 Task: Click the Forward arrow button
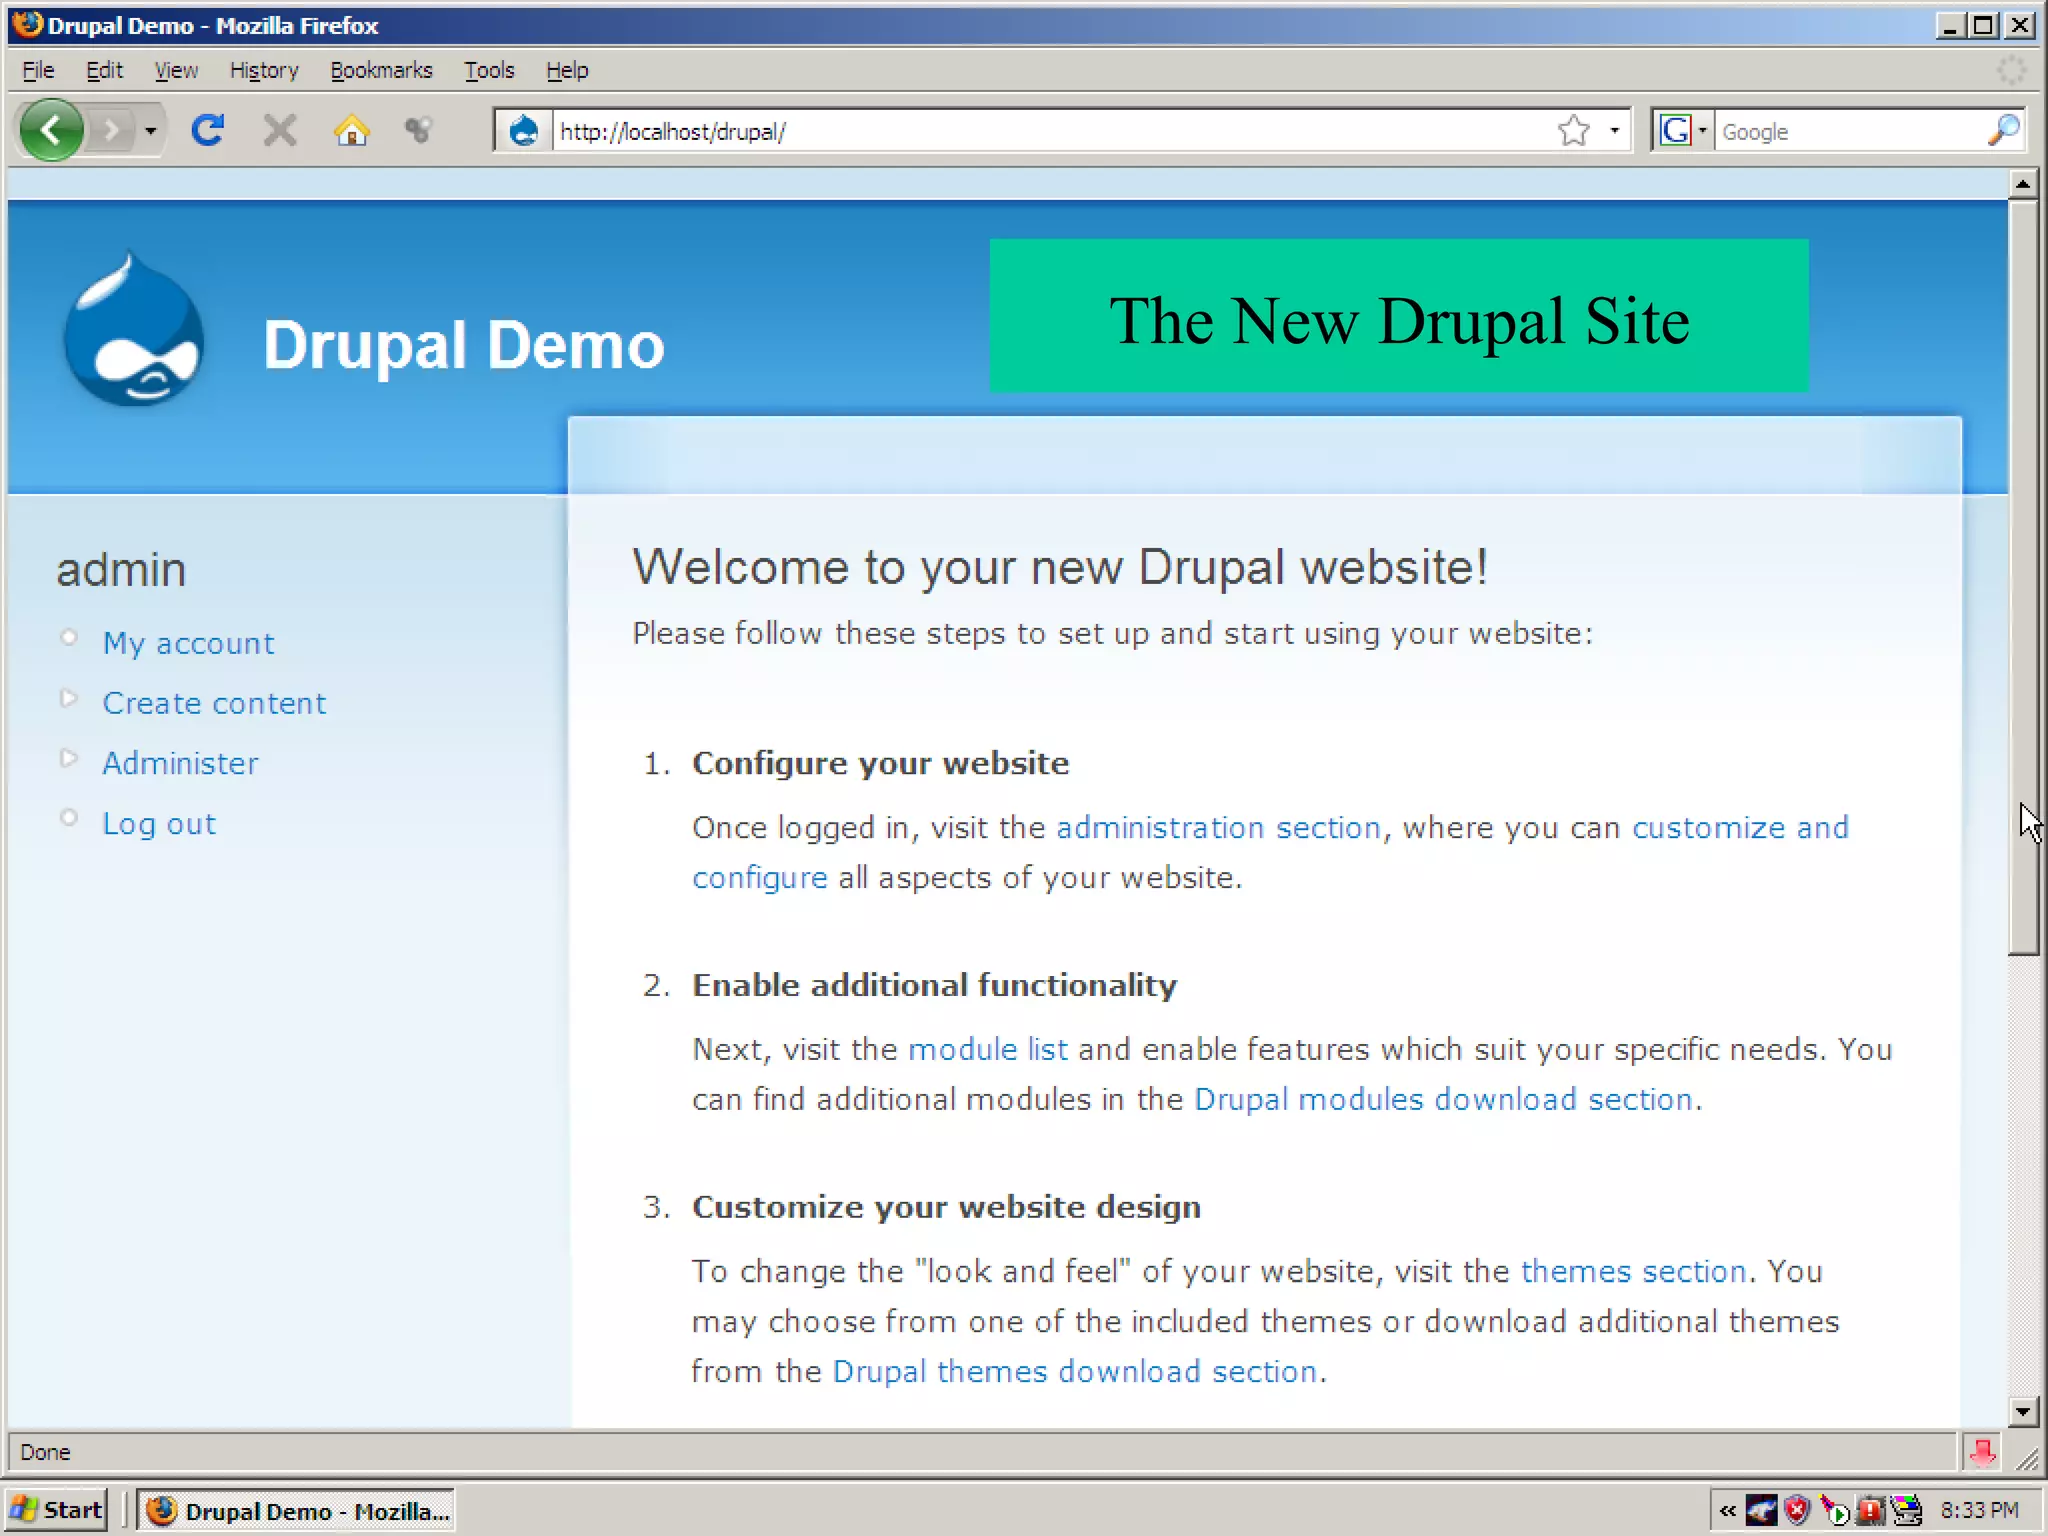click(111, 130)
